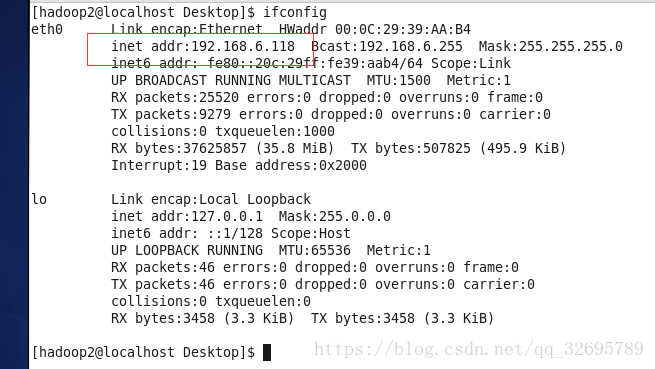Click the MTU:1500 value
655x369 pixels.
(x=399, y=80)
